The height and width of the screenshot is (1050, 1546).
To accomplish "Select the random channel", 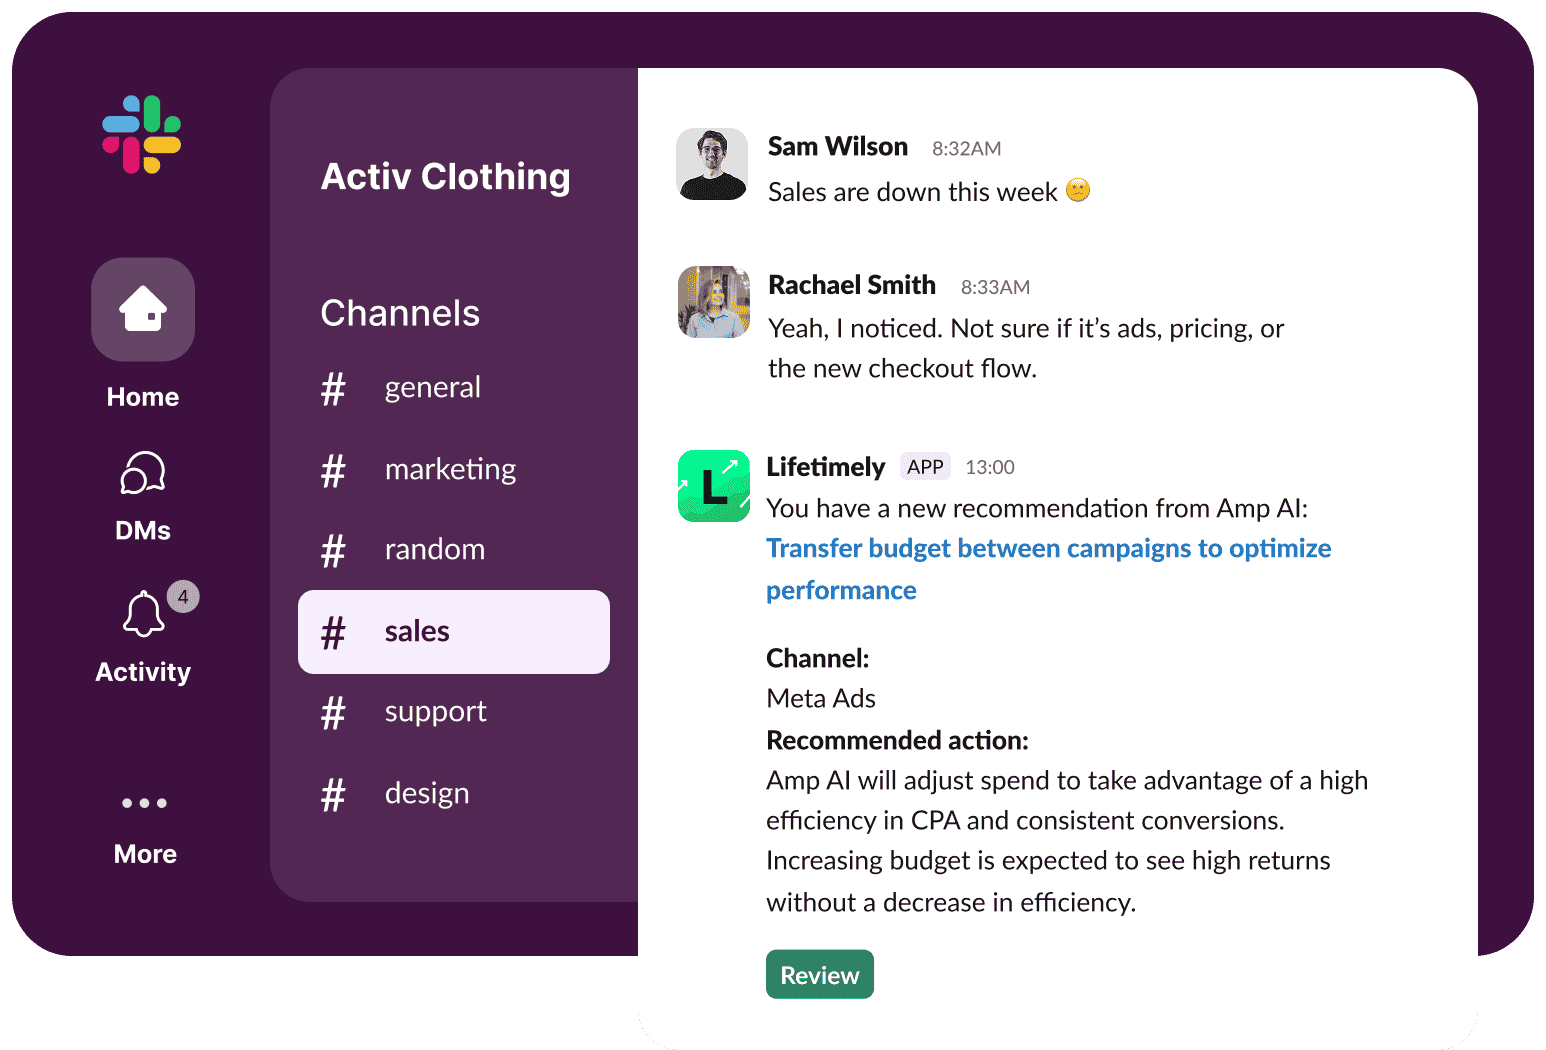I will [435, 549].
